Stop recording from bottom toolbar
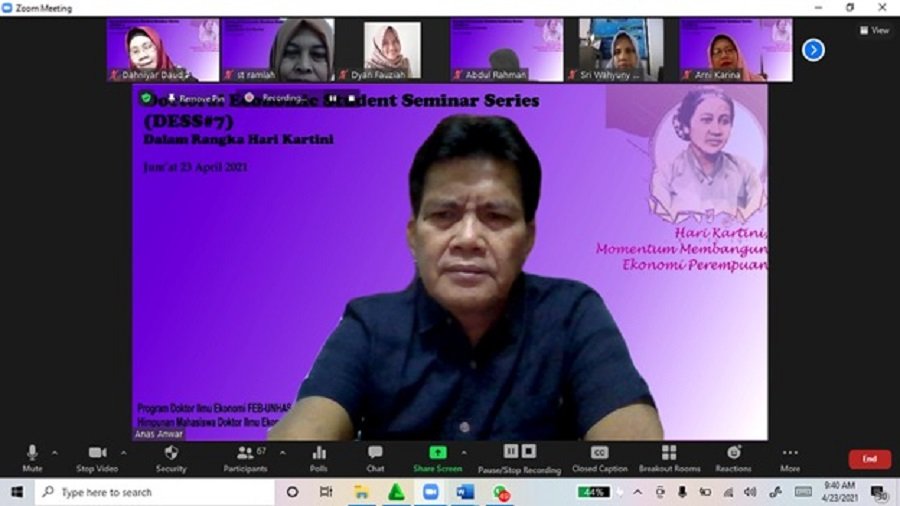900x506 pixels. point(529,451)
